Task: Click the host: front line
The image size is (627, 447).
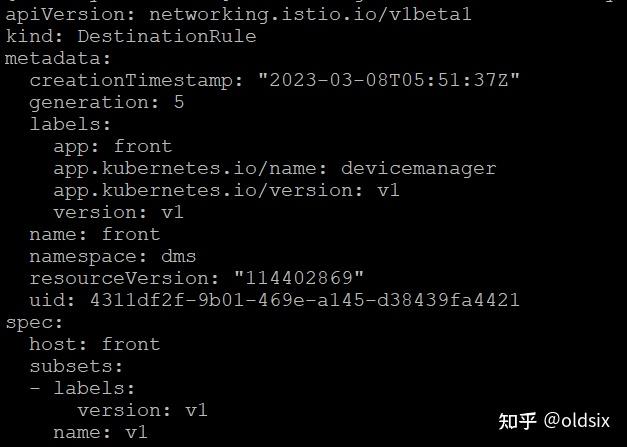Action: (94, 344)
